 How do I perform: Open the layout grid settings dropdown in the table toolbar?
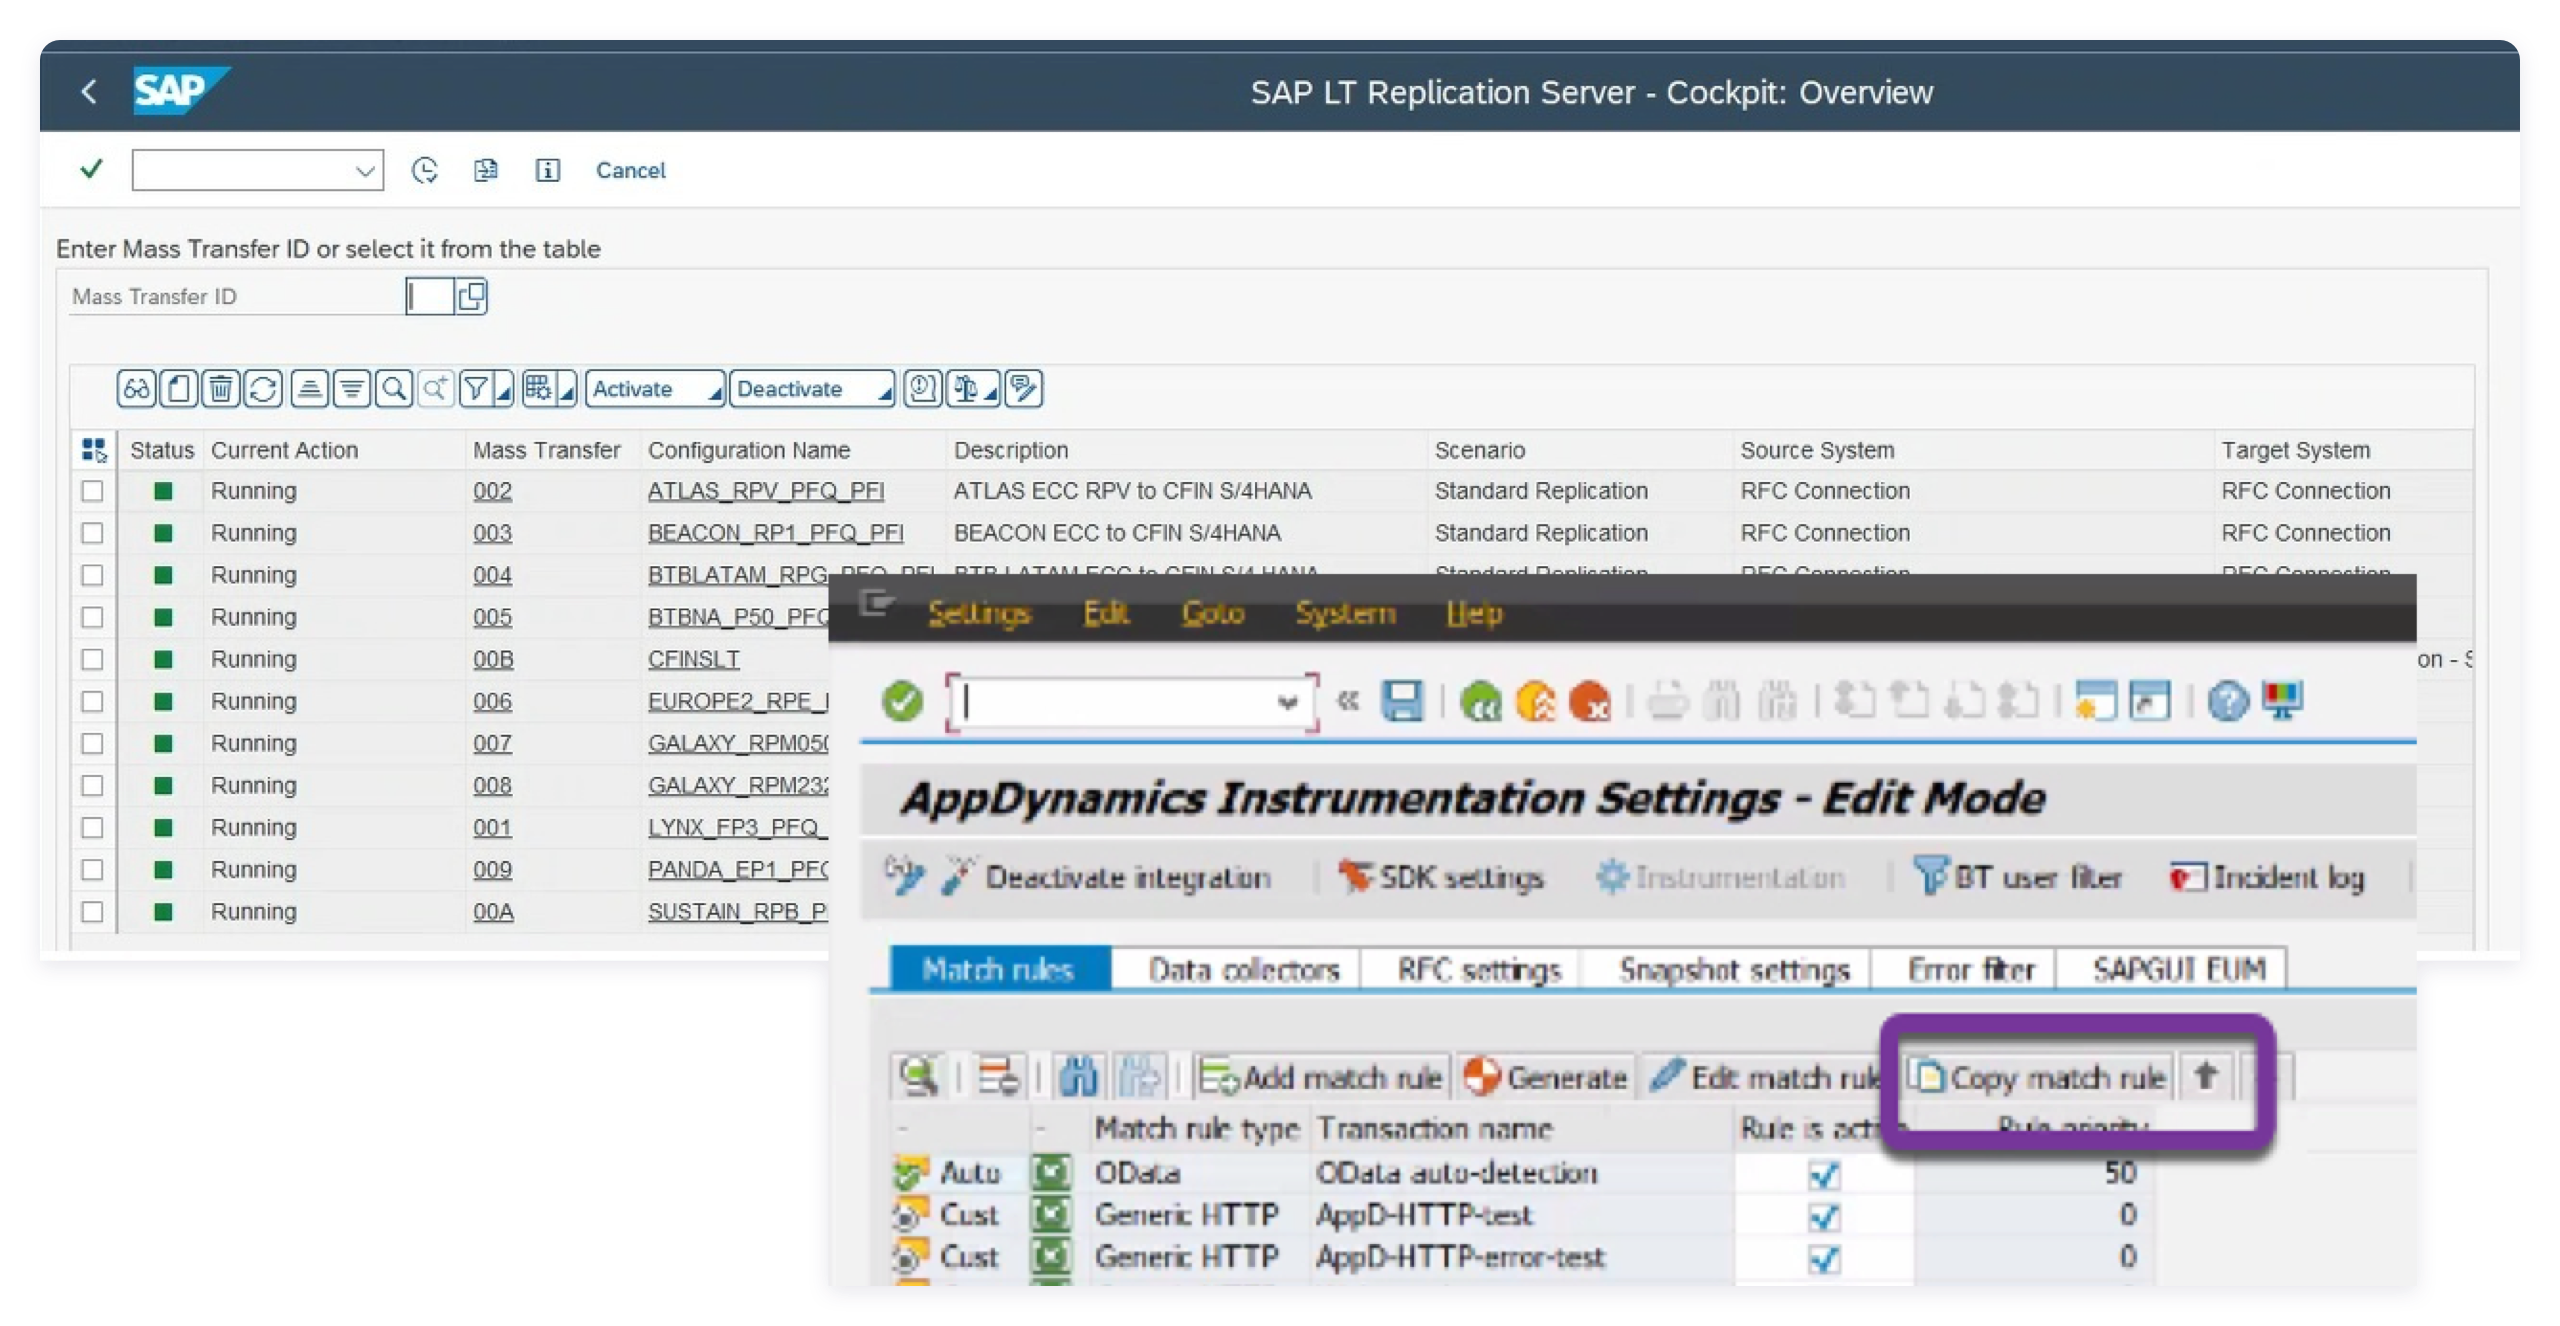[x=549, y=388]
